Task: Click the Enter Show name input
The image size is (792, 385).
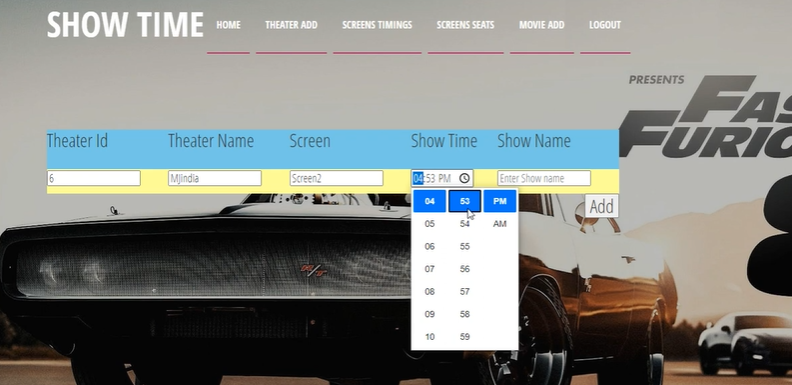Action: [544, 178]
